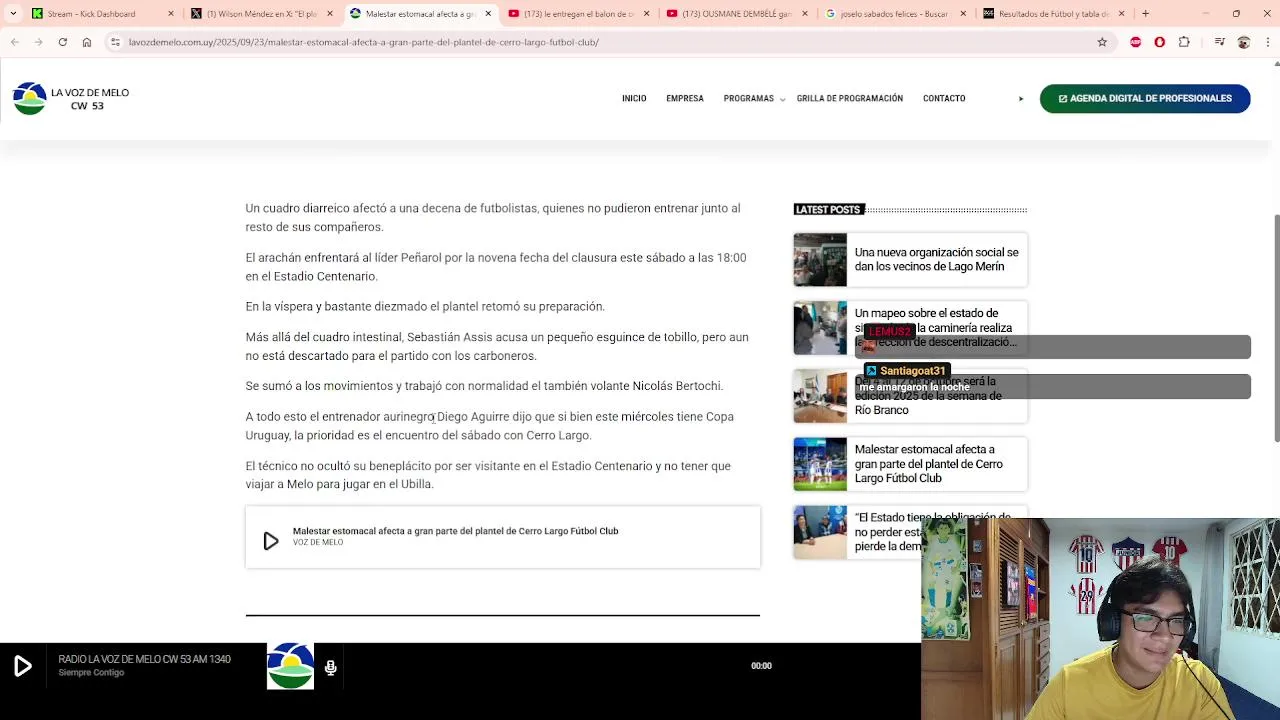
Task: Switch to Resultados de Fútbol tab
Action: 1052,14
